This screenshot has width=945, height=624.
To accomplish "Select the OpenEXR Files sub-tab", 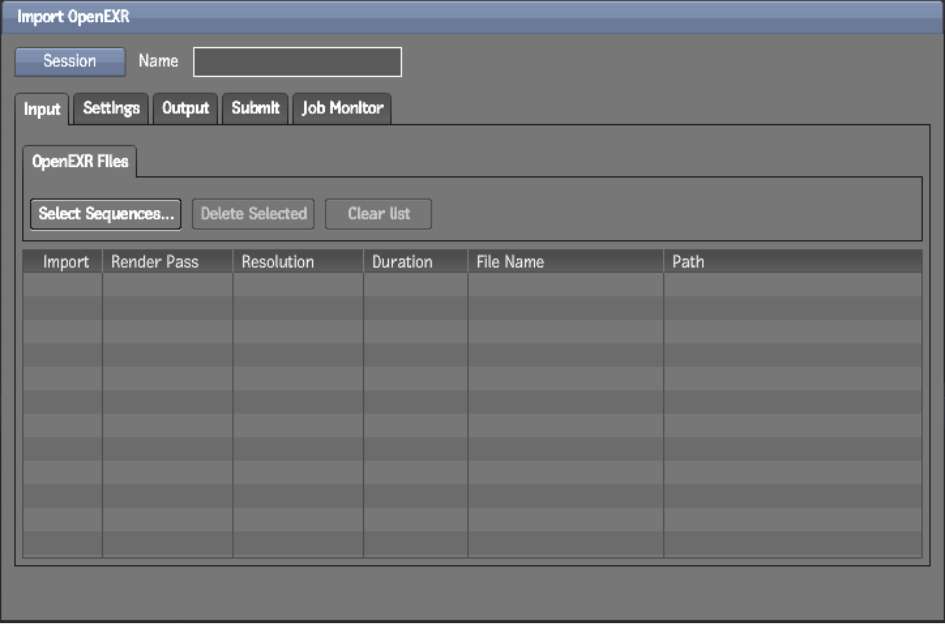I will pos(80,161).
